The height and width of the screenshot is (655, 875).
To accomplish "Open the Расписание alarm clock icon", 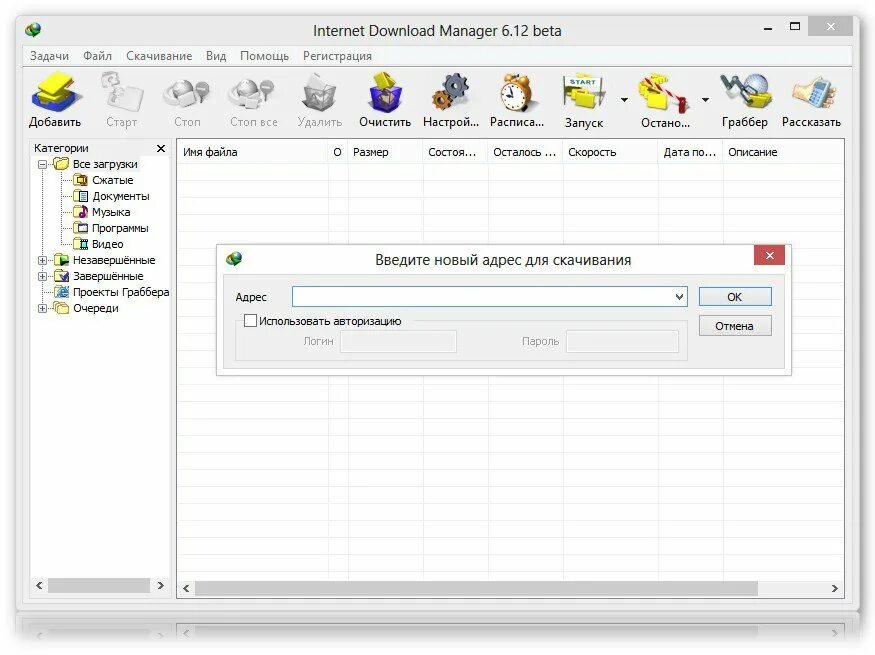I will [517, 92].
